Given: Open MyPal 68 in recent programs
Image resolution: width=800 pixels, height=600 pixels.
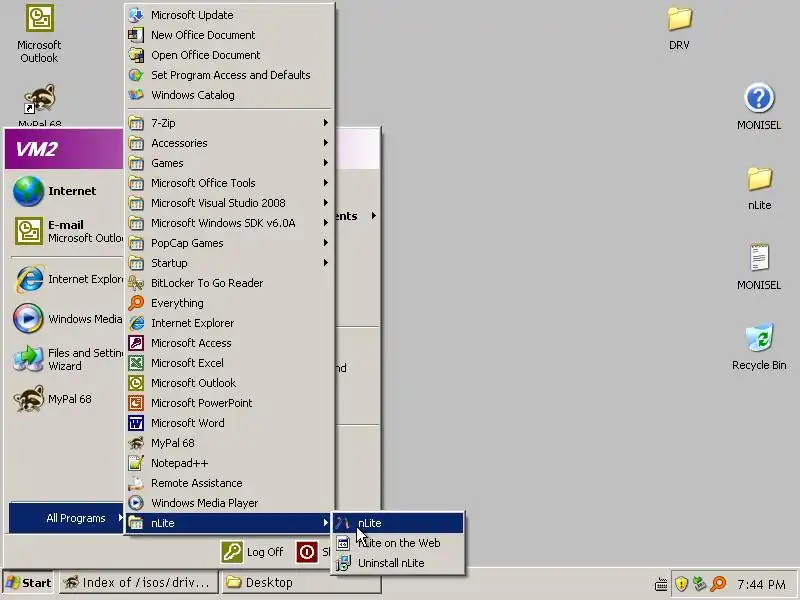Looking at the screenshot, I should [66, 399].
